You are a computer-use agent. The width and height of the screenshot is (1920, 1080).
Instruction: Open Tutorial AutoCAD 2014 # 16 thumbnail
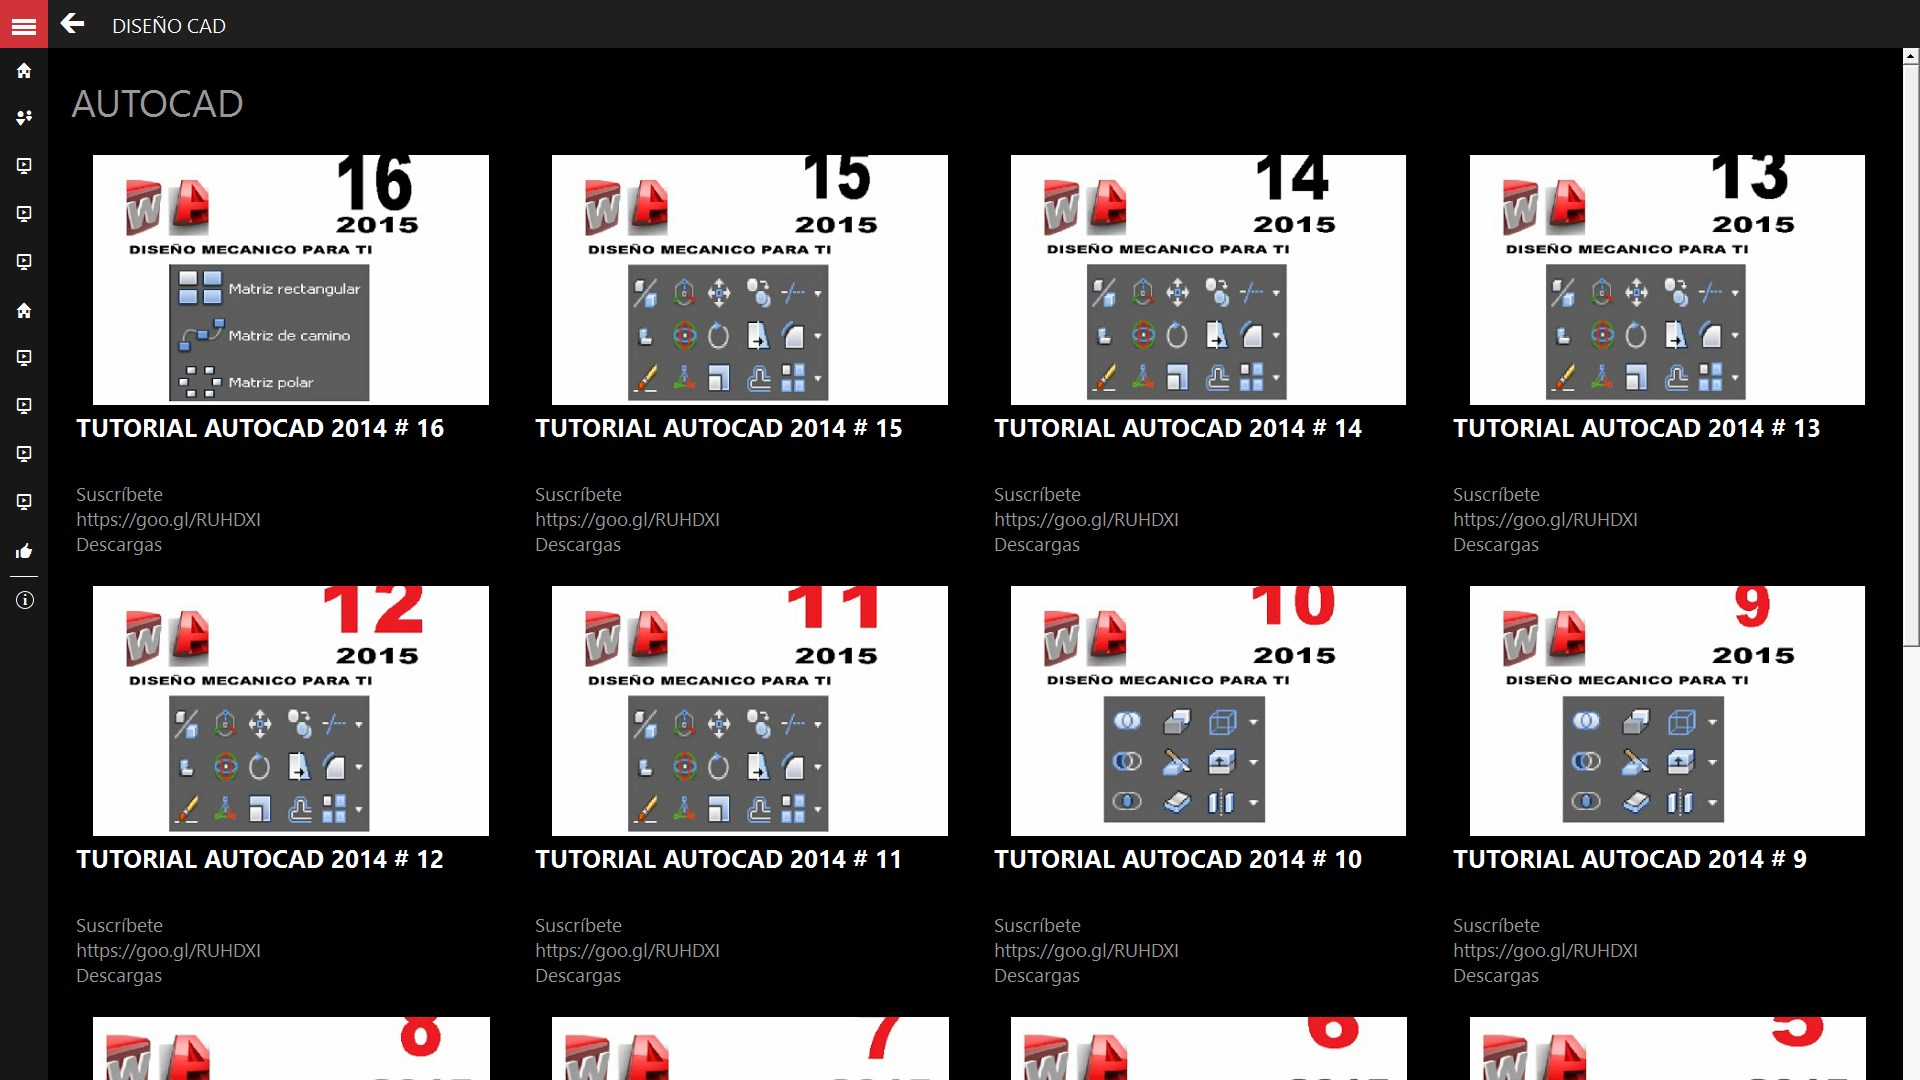pyautogui.click(x=290, y=280)
